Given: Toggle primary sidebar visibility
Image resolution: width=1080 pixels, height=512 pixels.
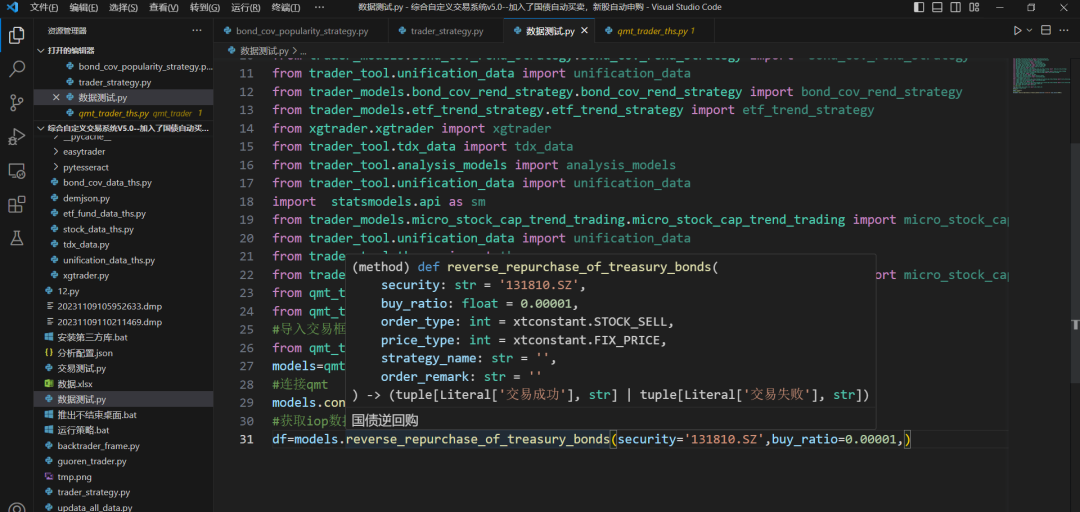Looking at the screenshot, I should click(x=919, y=8).
